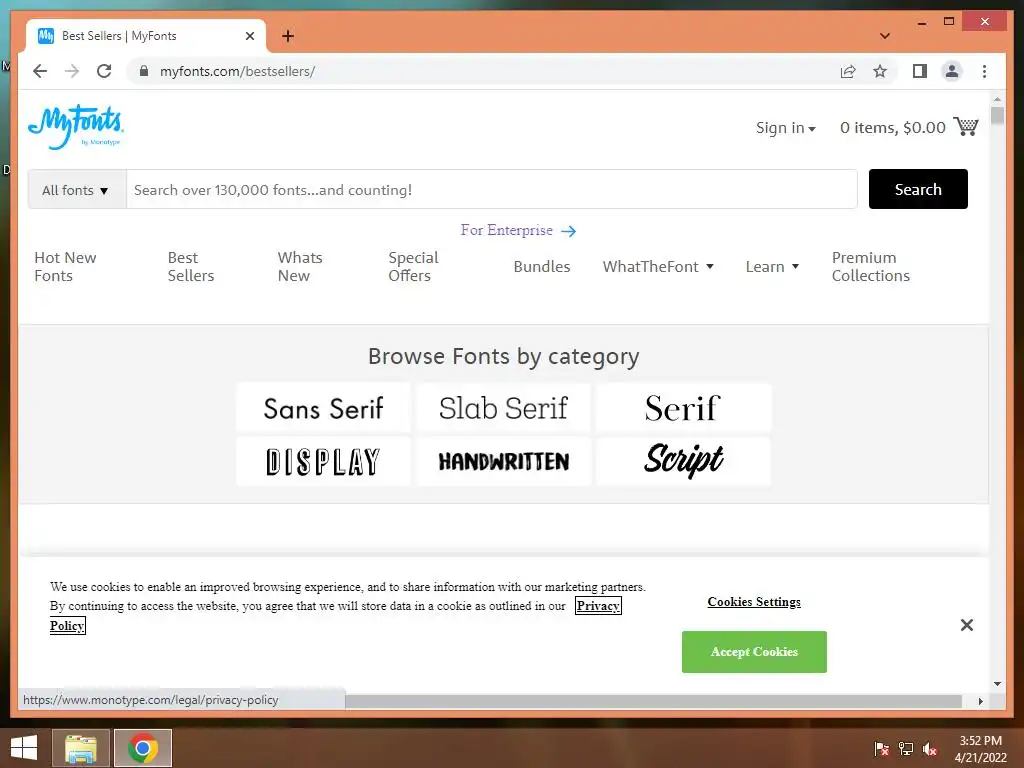Screen dimensions: 1024x768
Task: Click the muted volume tray icon
Action: click(929, 749)
